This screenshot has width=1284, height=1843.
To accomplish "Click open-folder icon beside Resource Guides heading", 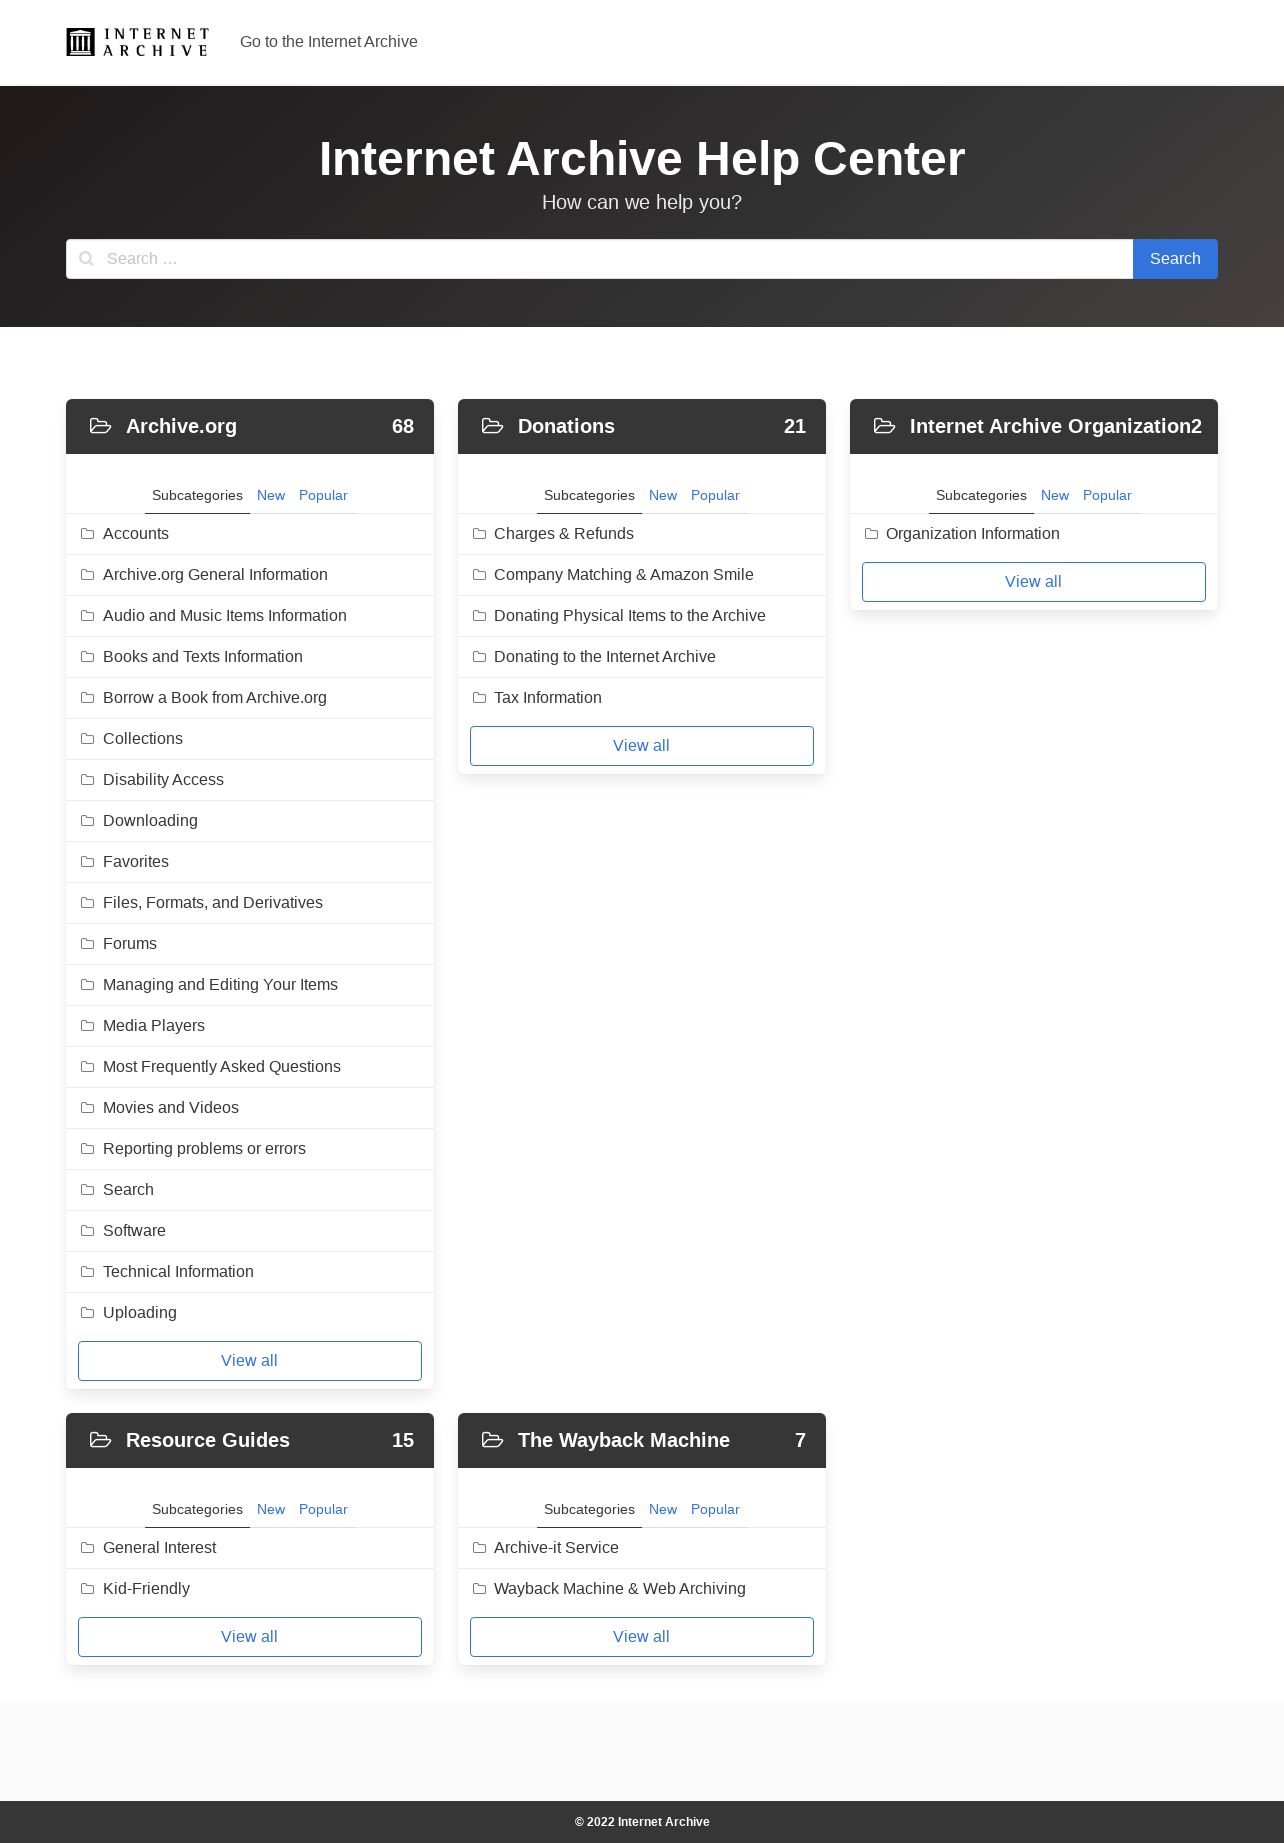I will click(x=100, y=1440).
